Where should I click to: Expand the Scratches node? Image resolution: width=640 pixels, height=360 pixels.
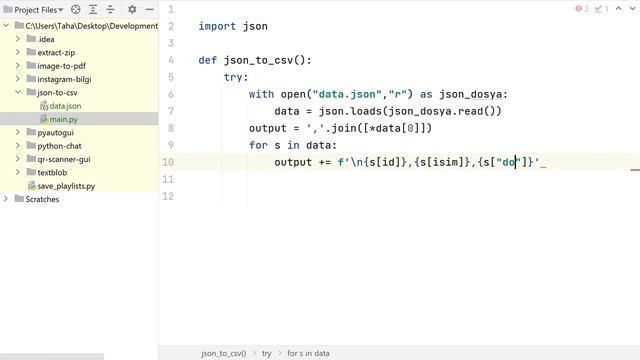[6, 199]
